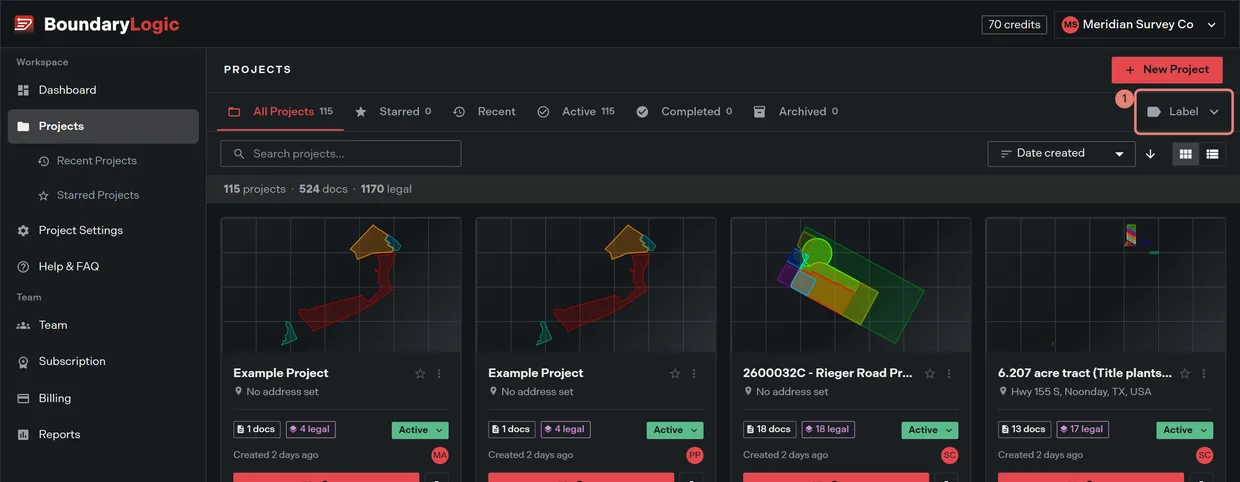Open the Subscription page
This screenshot has height=482, width=1240.
(x=103, y=361)
